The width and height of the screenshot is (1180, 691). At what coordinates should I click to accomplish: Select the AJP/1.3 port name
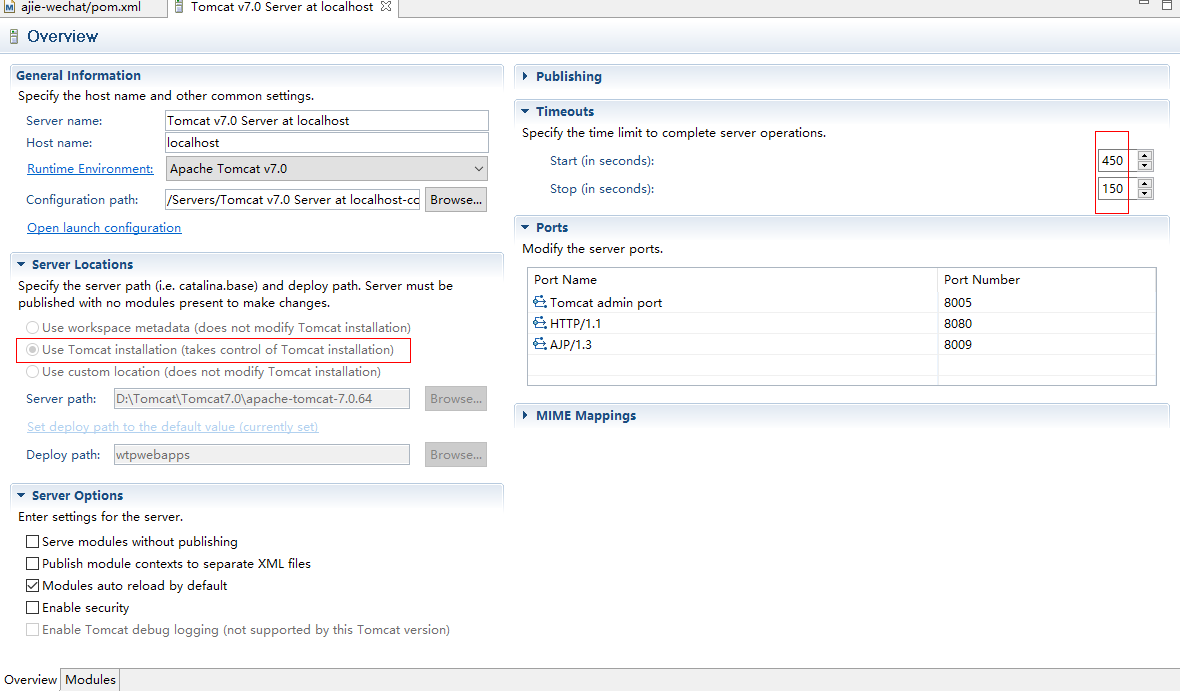570,345
